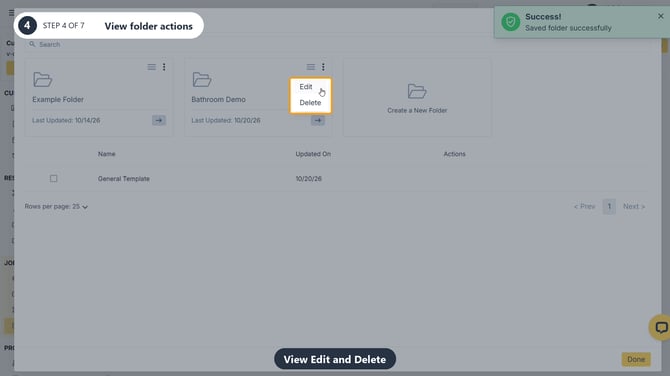Click Create a New Folder label
Viewport: 670px width, 376px height.
coord(417,110)
